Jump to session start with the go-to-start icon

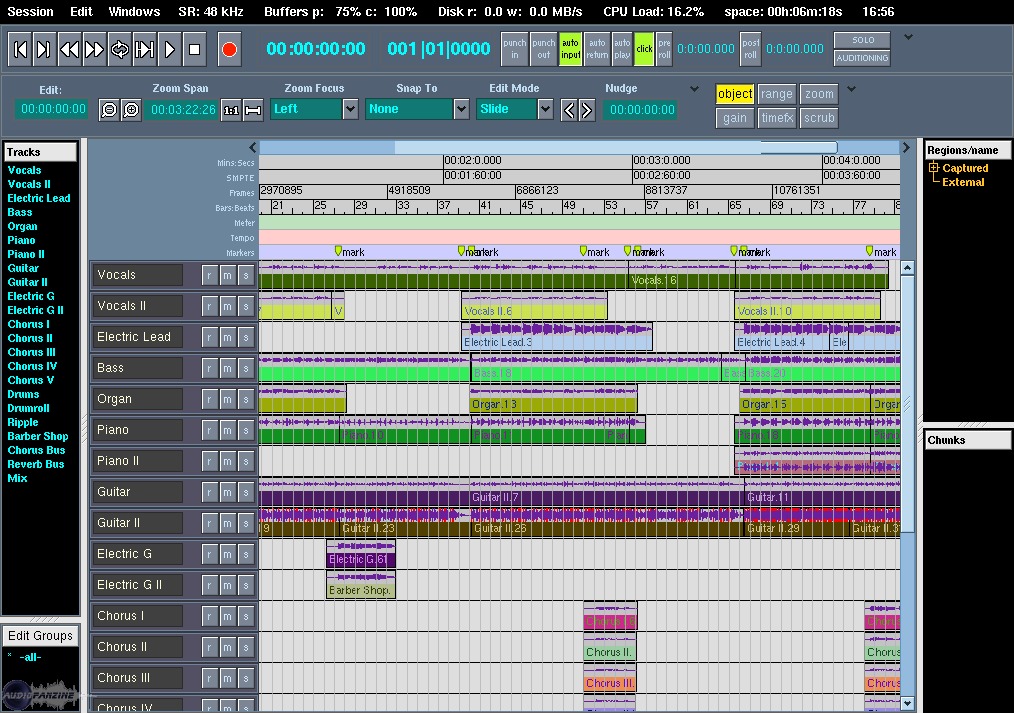pyautogui.click(x=19, y=49)
